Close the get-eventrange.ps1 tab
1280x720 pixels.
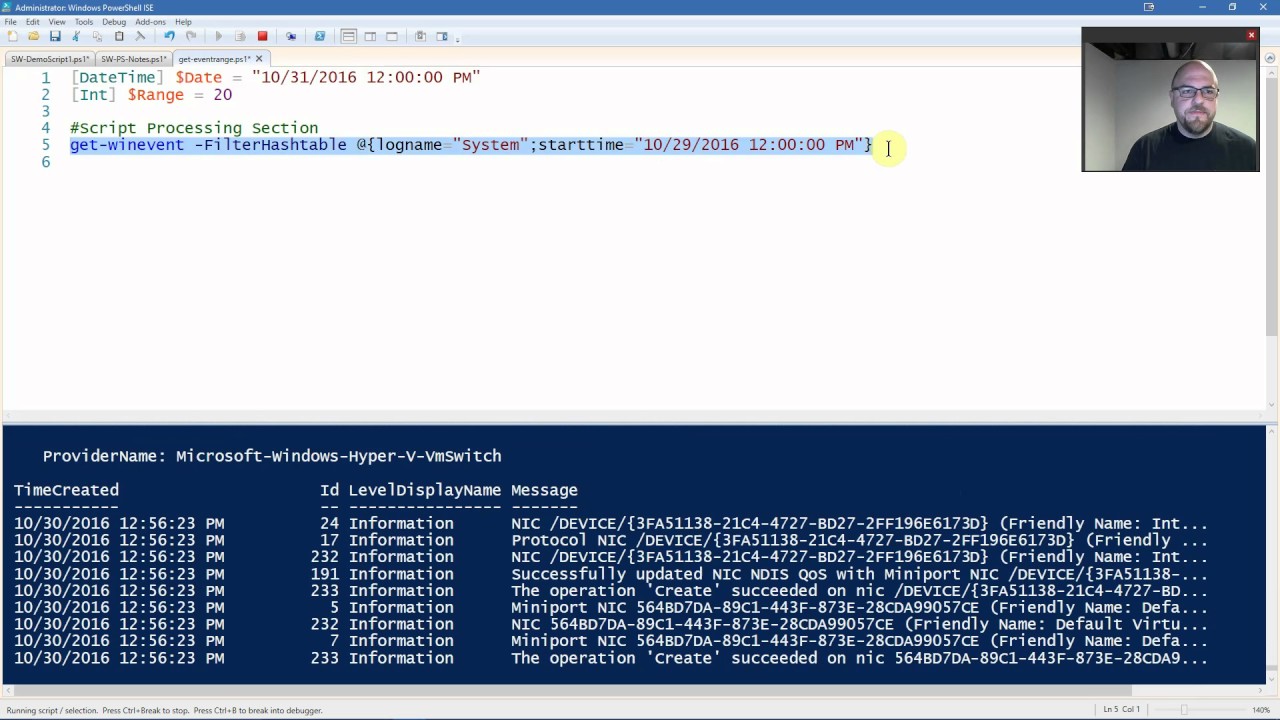pyautogui.click(x=258, y=59)
